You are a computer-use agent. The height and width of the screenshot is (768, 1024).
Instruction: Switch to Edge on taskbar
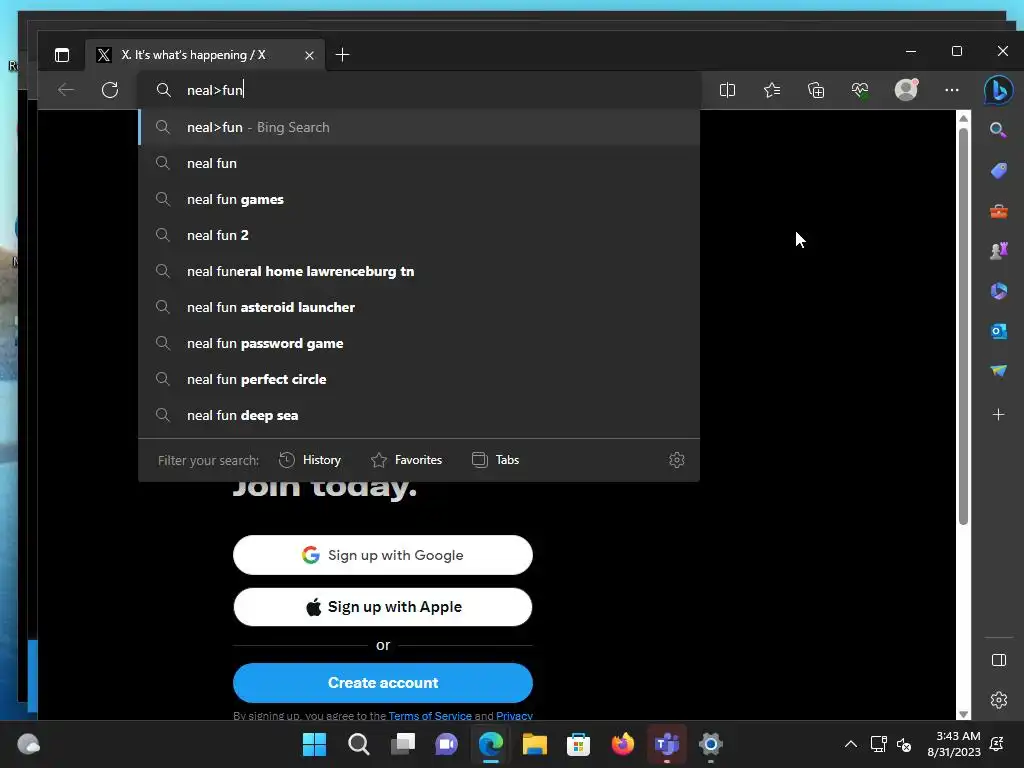click(490, 744)
